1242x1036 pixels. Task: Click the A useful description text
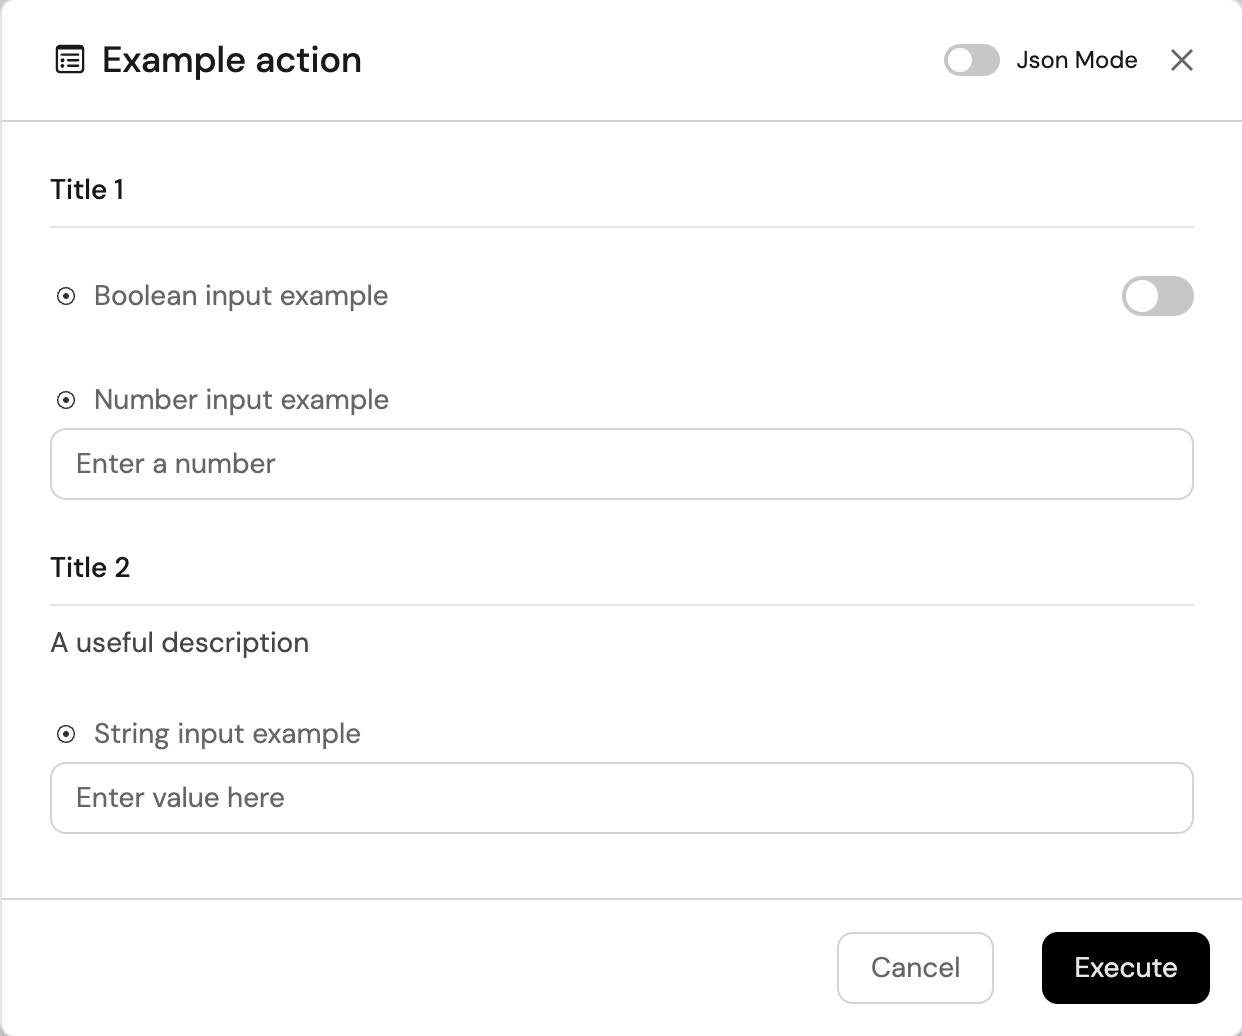pyautogui.click(x=180, y=642)
